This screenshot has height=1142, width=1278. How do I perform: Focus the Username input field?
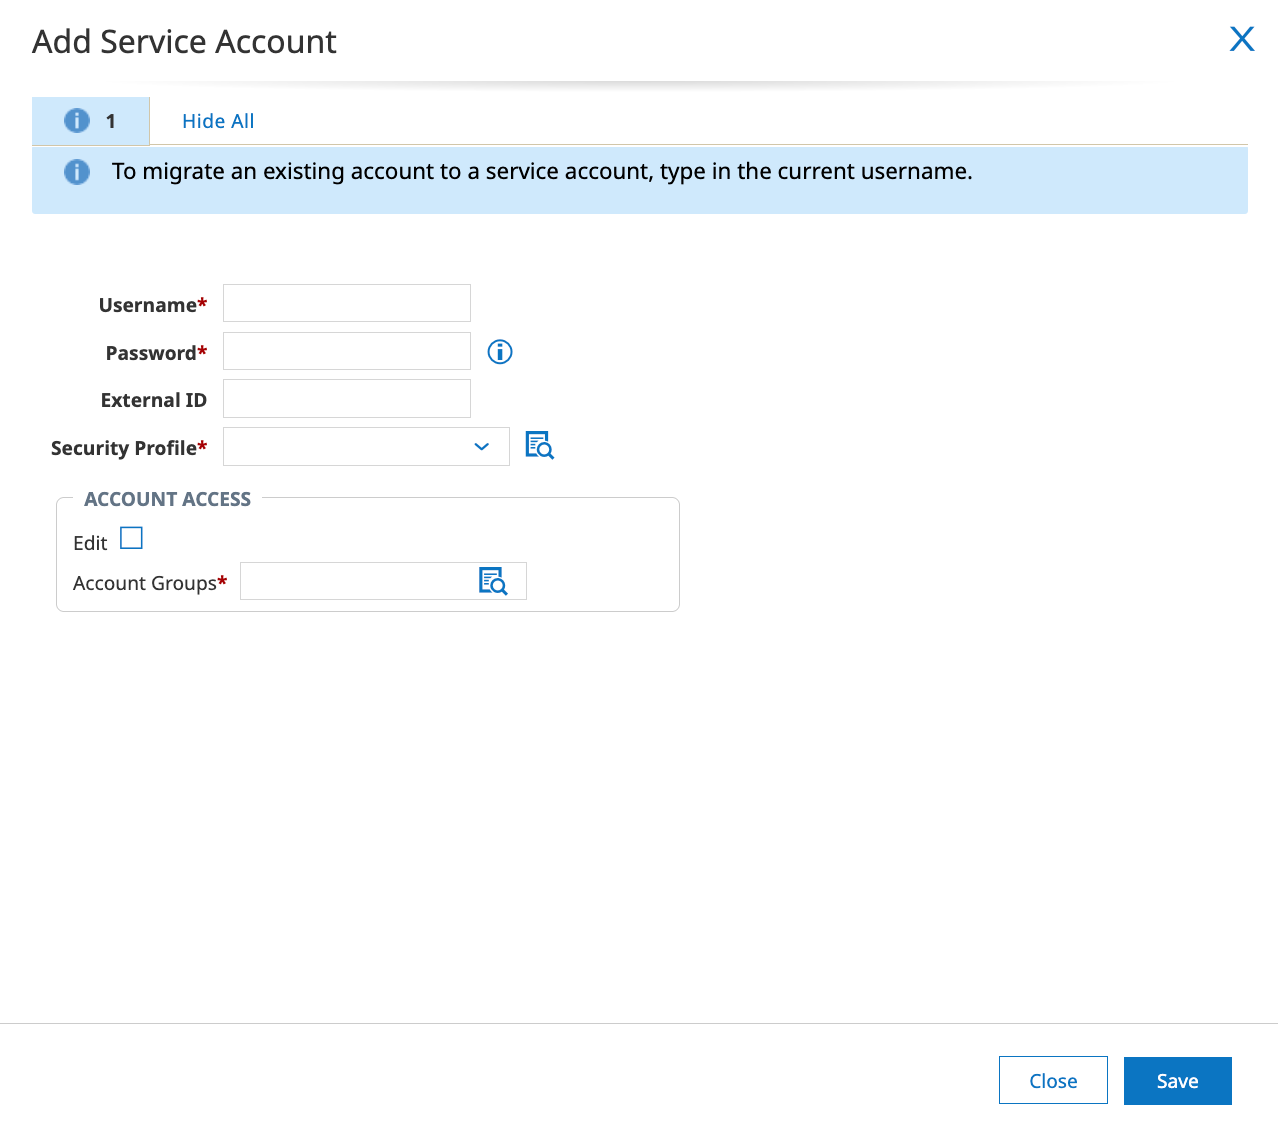click(347, 303)
